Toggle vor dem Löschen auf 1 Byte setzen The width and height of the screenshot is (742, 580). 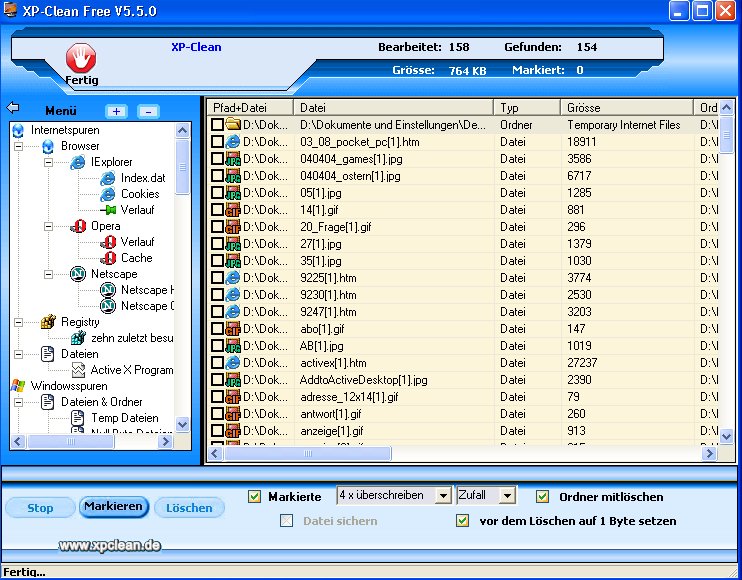pyautogui.click(x=462, y=521)
